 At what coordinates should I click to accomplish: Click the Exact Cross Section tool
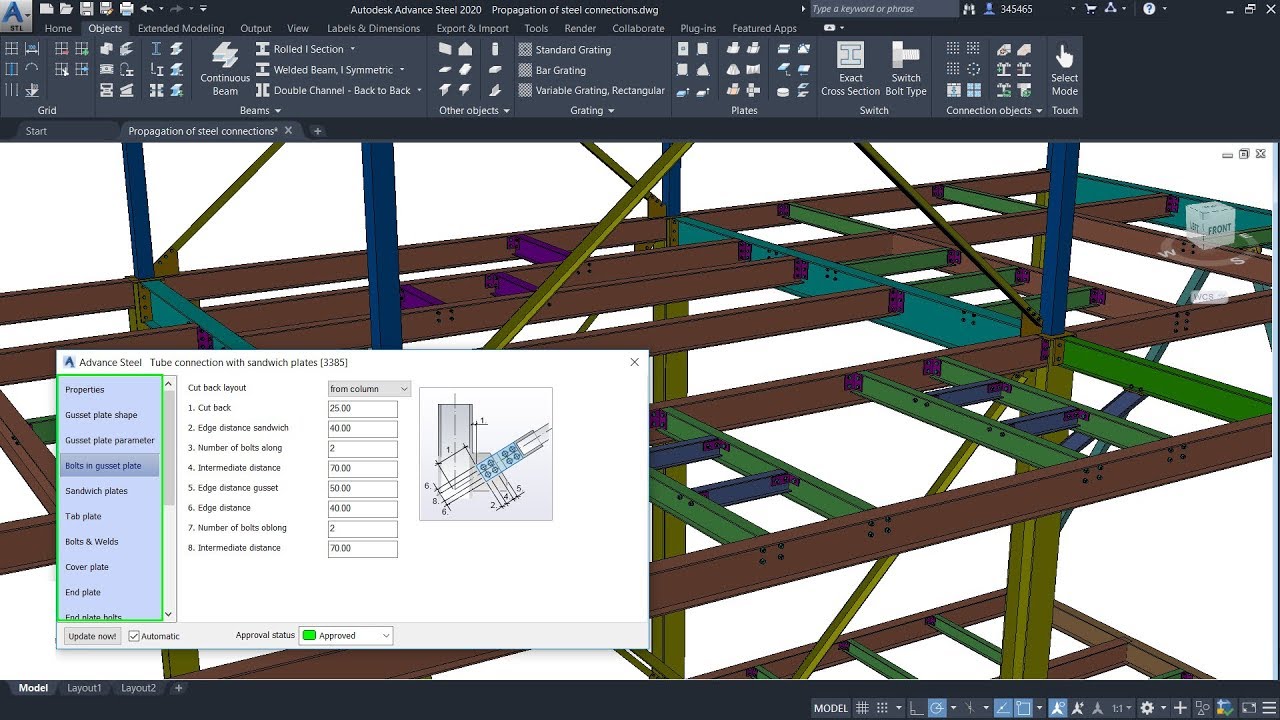(x=849, y=70)
